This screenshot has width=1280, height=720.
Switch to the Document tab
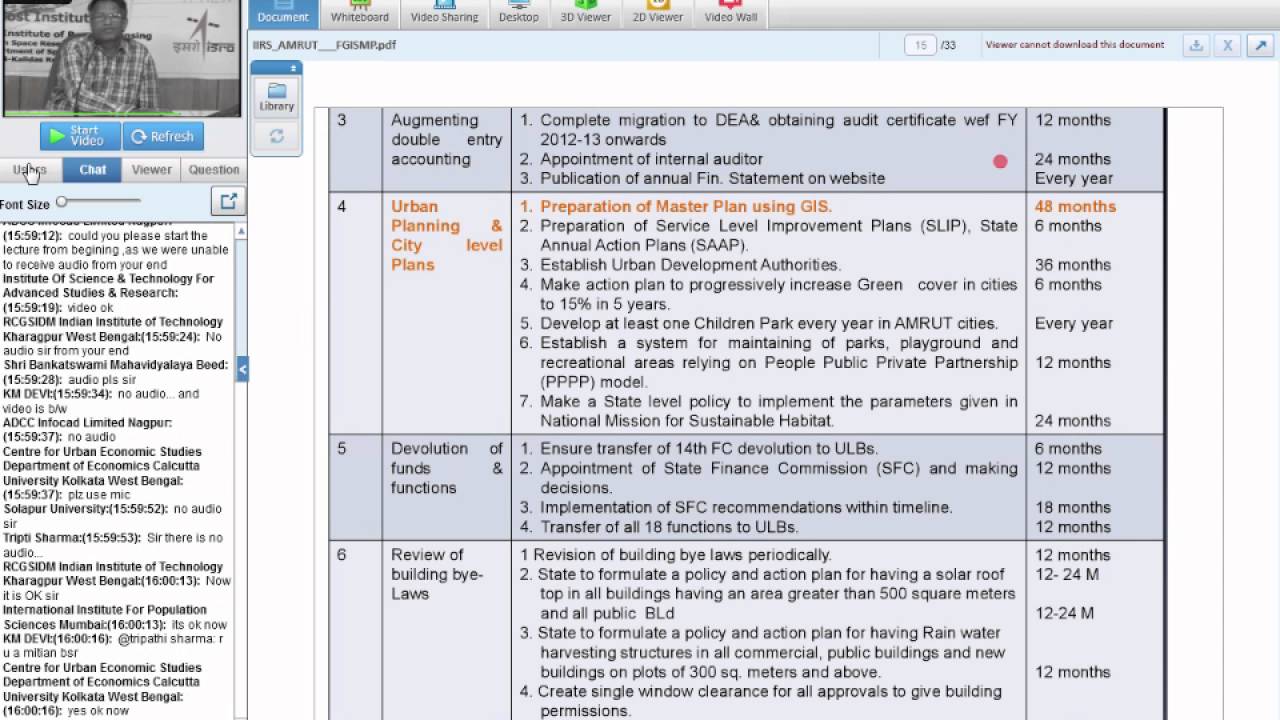pos(283,13)
